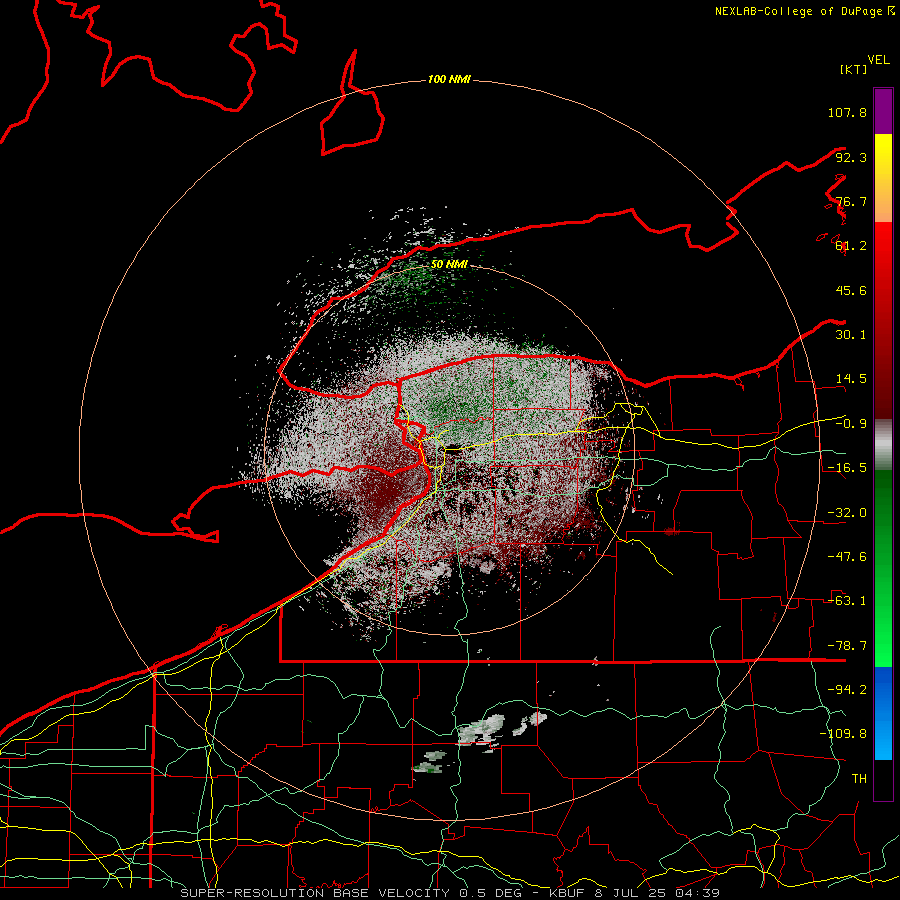This screenshot has height=900, width=900.
Task: Select the -16.5 scale value
Action: pos(847,468)
